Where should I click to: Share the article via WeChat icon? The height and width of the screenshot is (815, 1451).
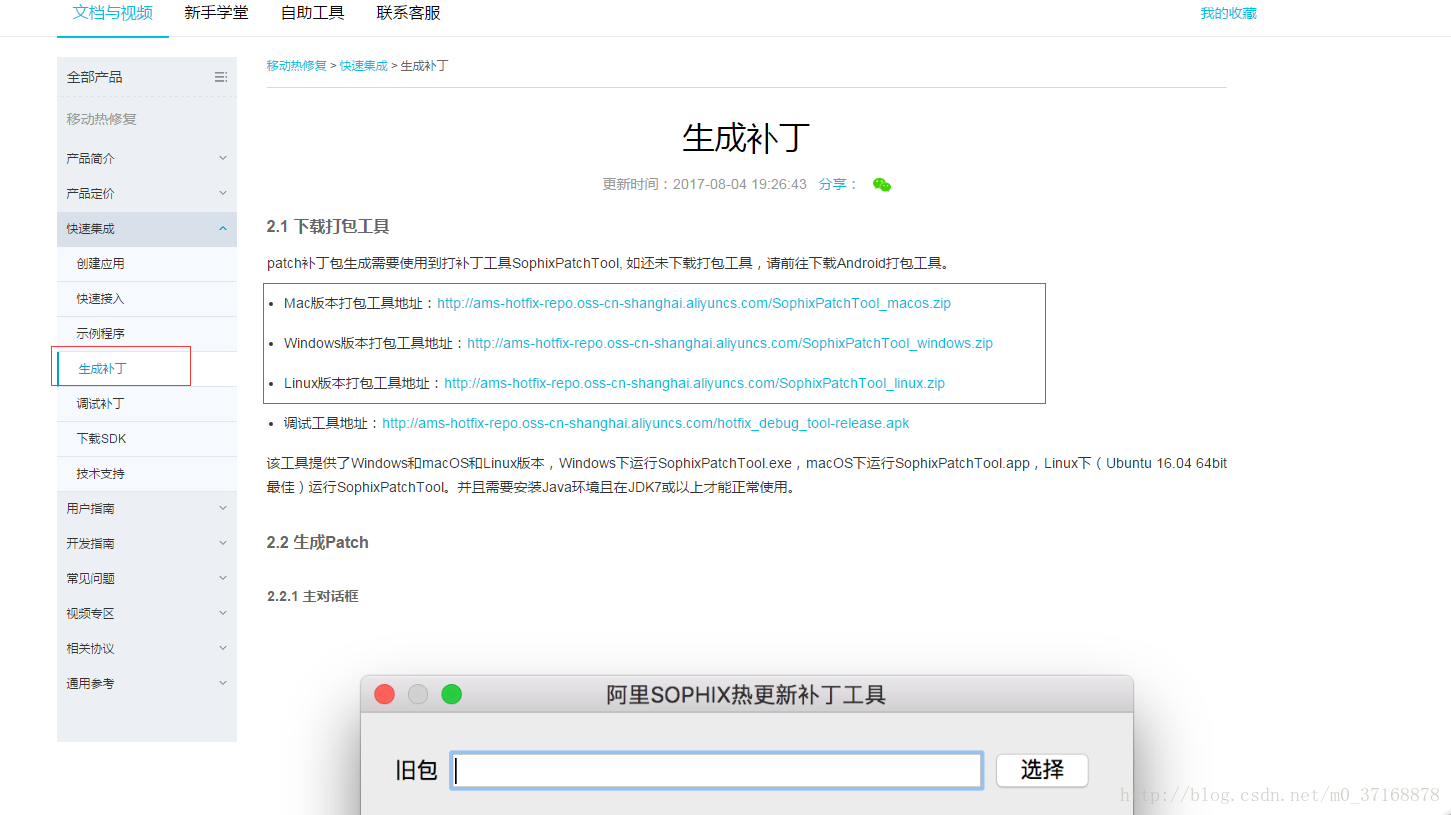(x=881, y=185)
